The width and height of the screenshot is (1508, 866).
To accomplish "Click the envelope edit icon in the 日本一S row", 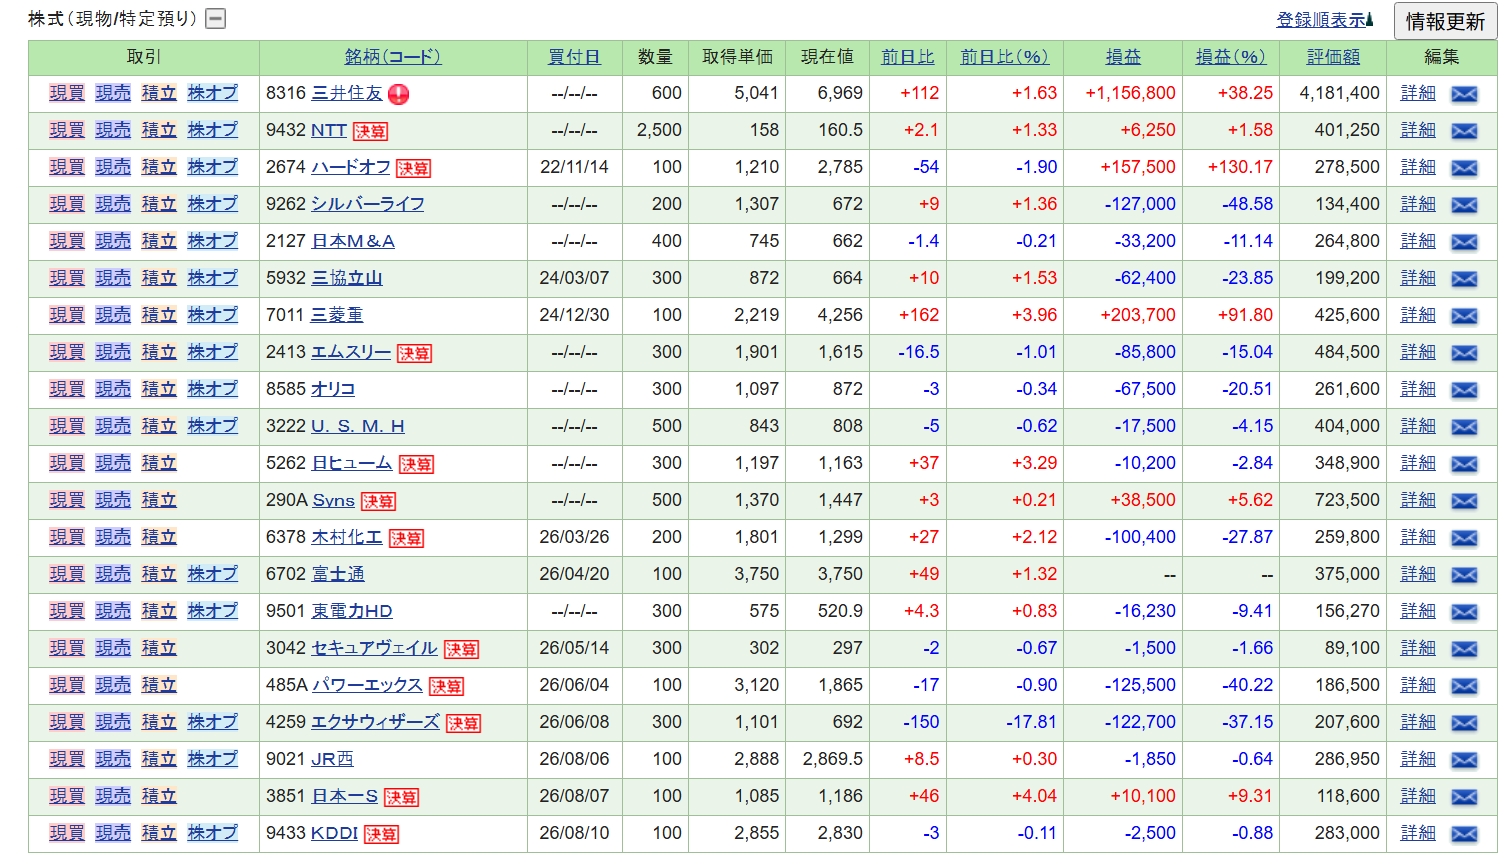I will pyautogui.click(x=1464, y=797).
